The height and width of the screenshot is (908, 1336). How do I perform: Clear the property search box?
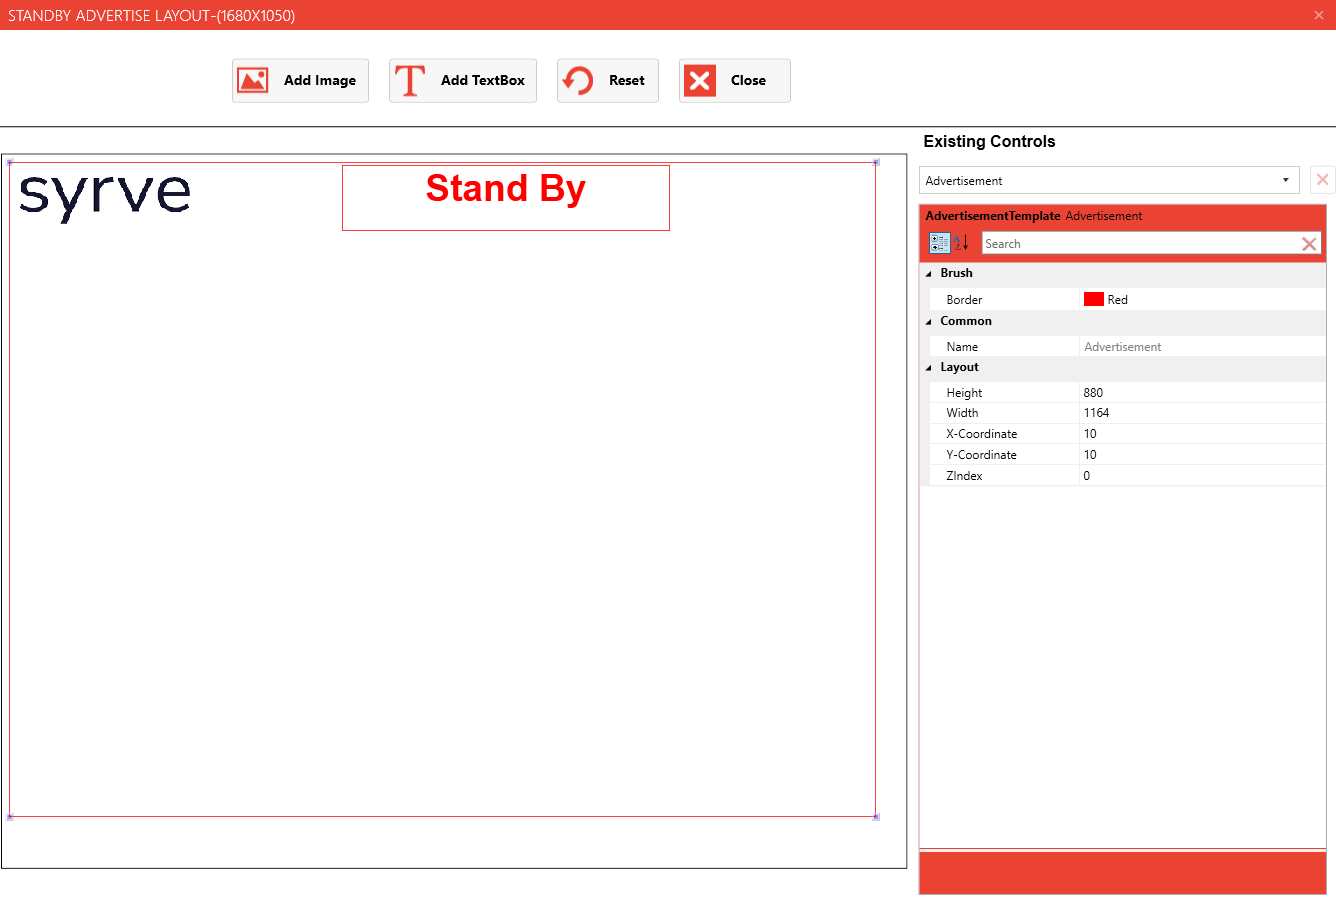[1308, 244]
